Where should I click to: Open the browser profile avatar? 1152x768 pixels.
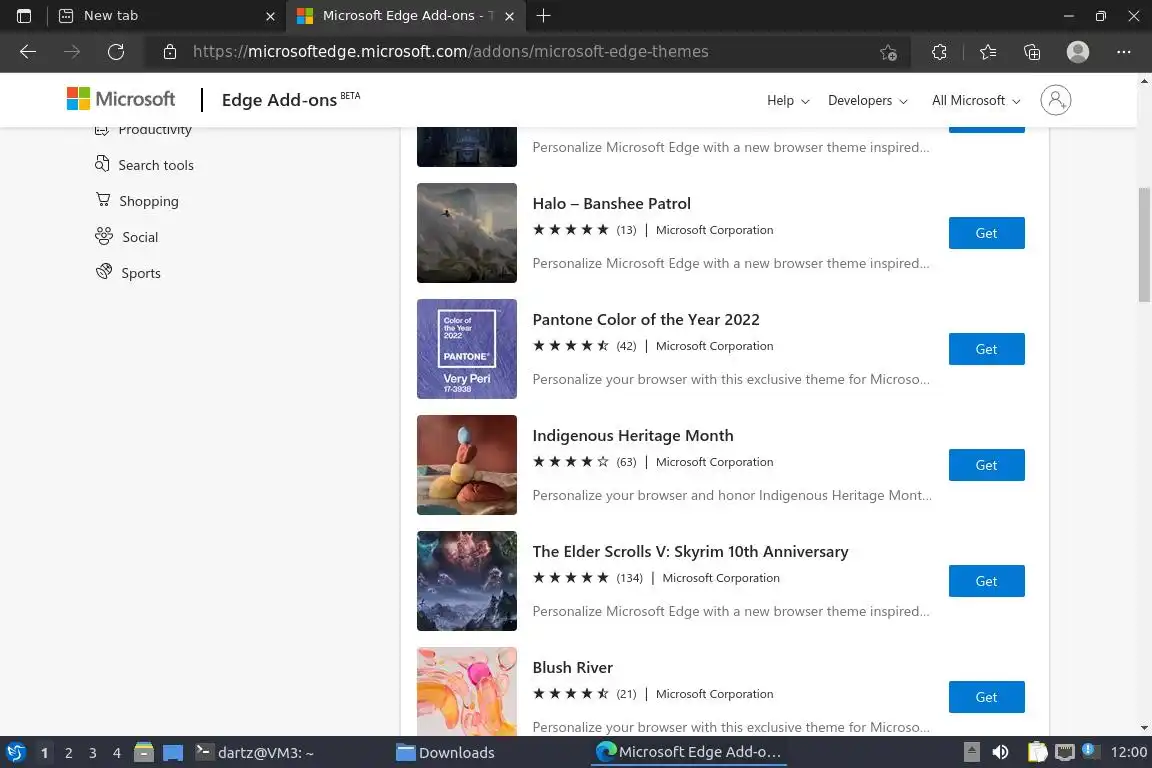pos(1078,52)
